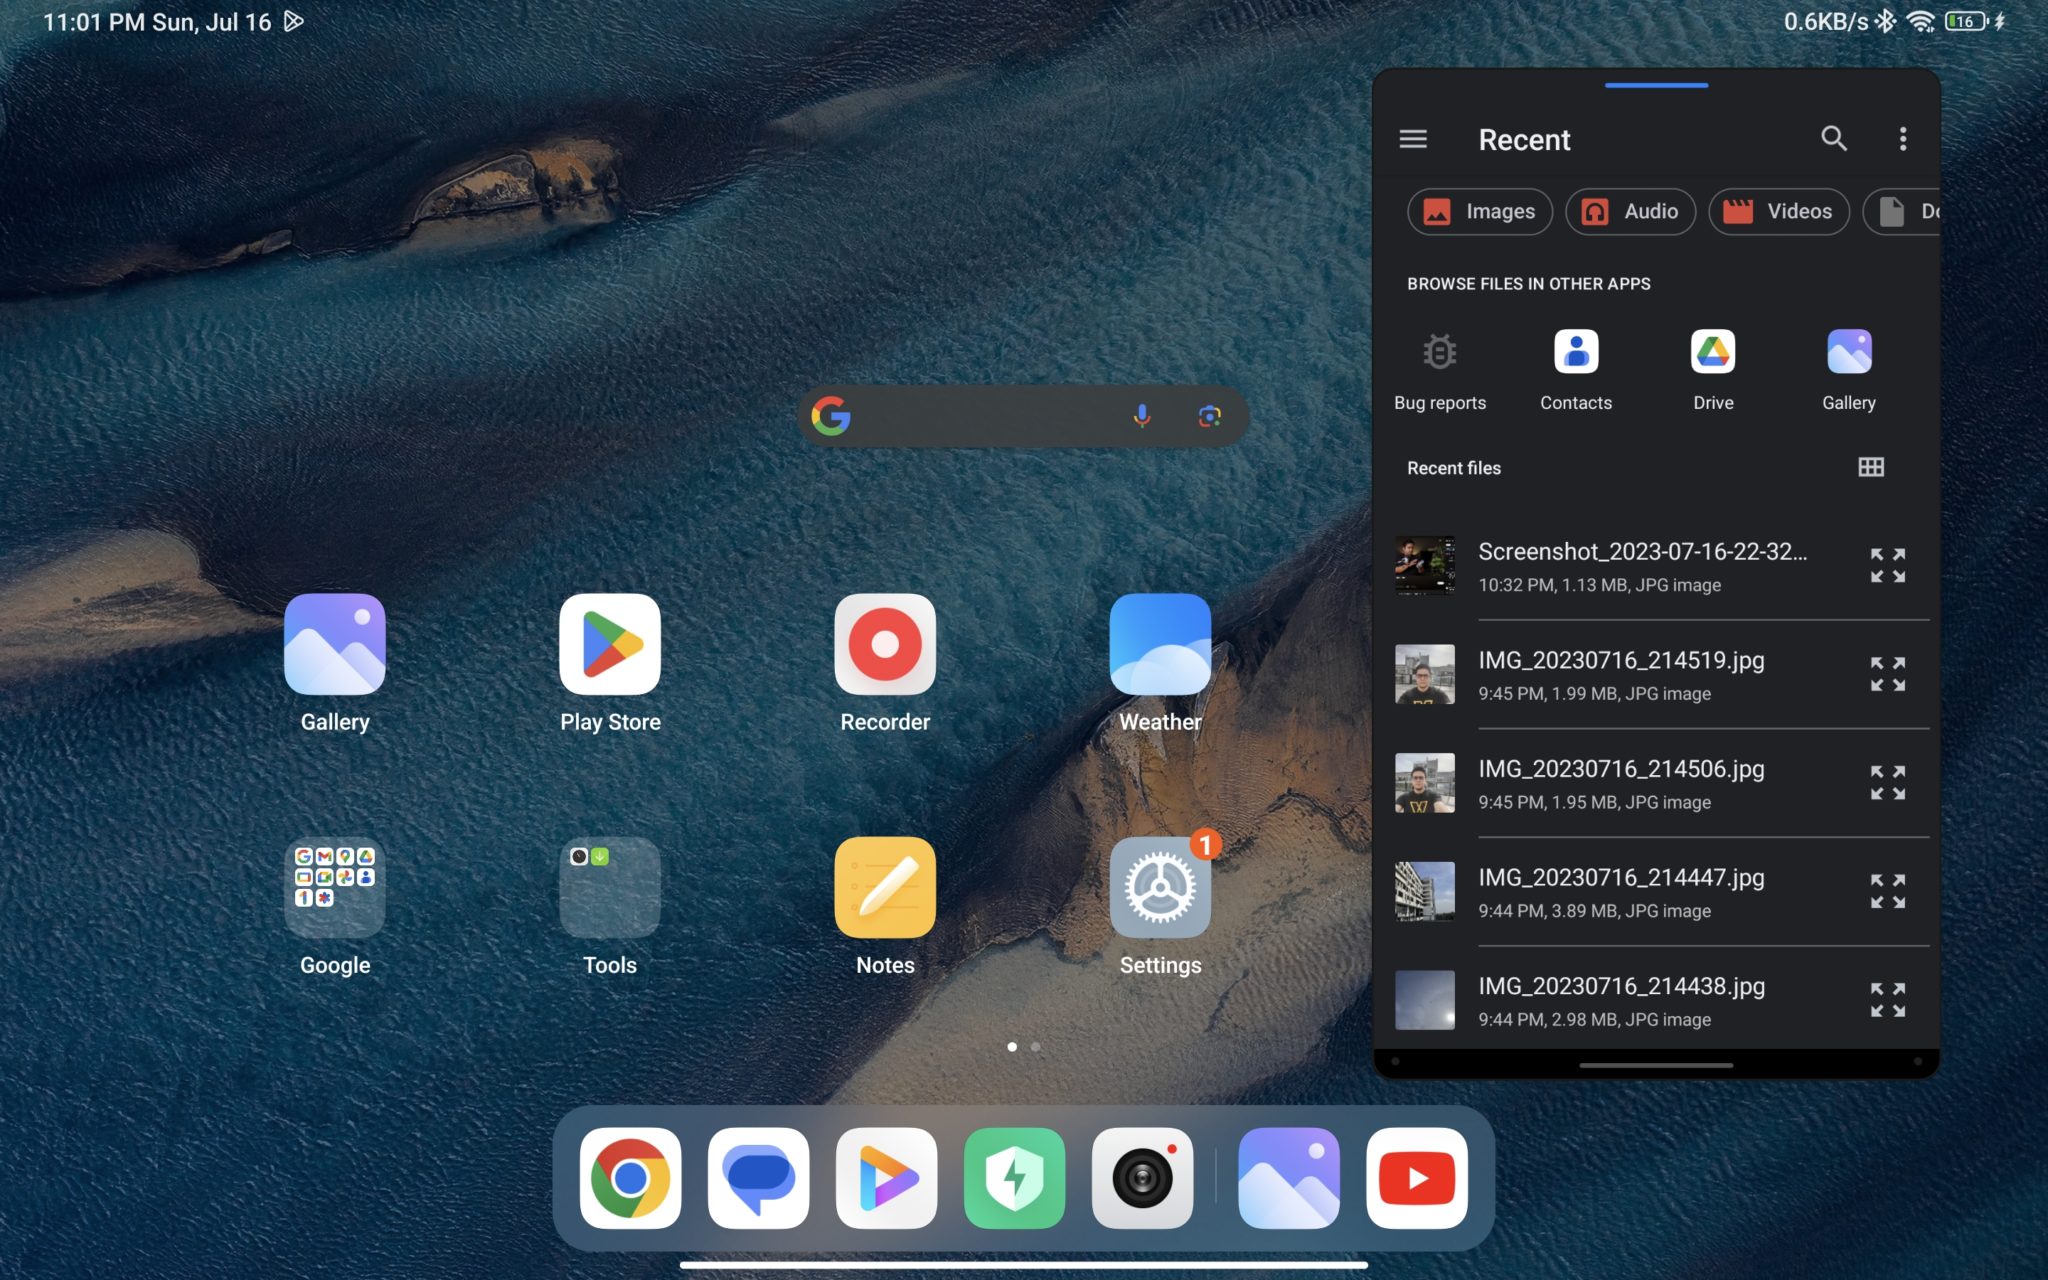Toggle the Audio filter chip
2048x1280 pixels.
tap(1630, 211)
